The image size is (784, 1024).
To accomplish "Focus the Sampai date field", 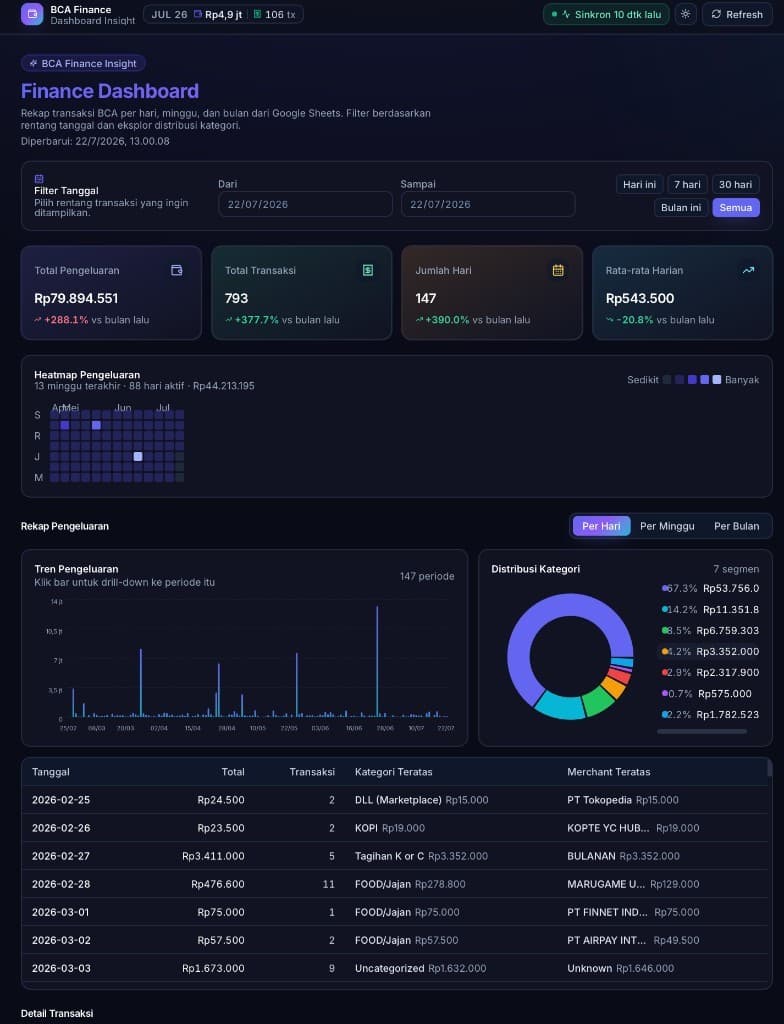I will 487,204.
